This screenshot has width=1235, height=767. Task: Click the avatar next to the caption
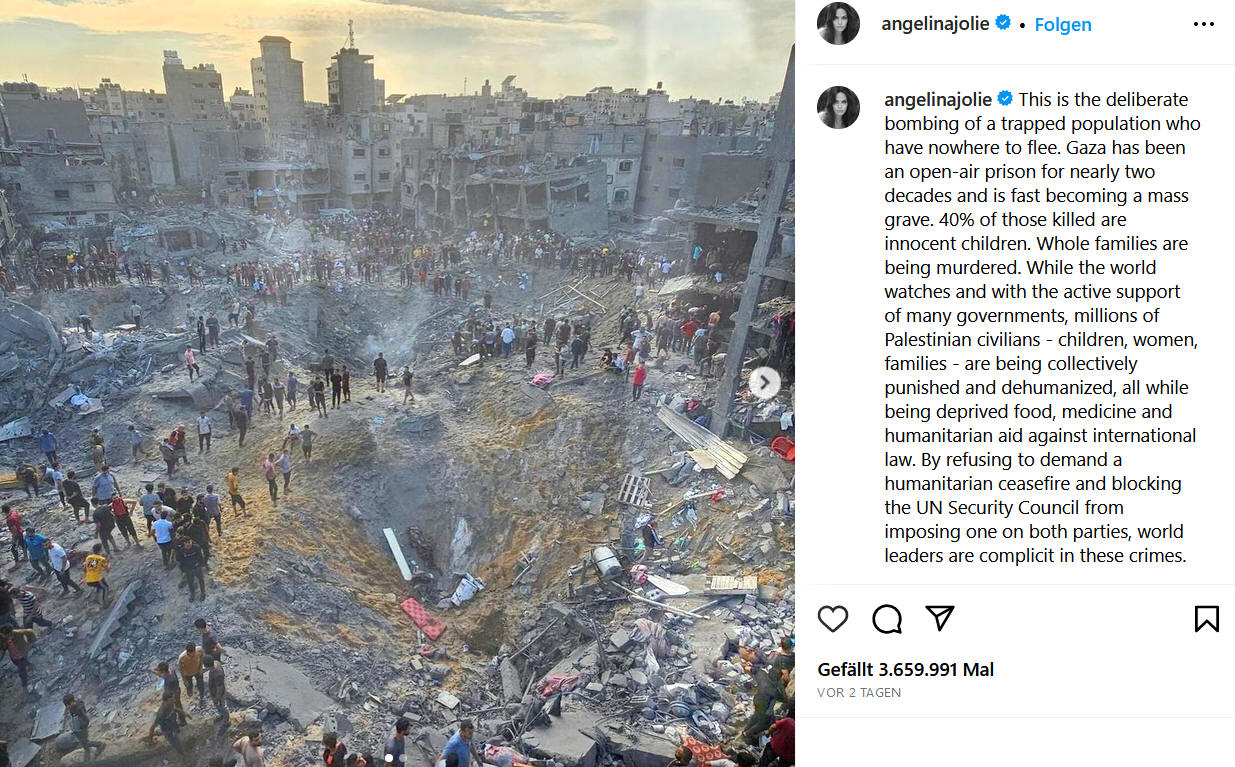click(838, 108)
